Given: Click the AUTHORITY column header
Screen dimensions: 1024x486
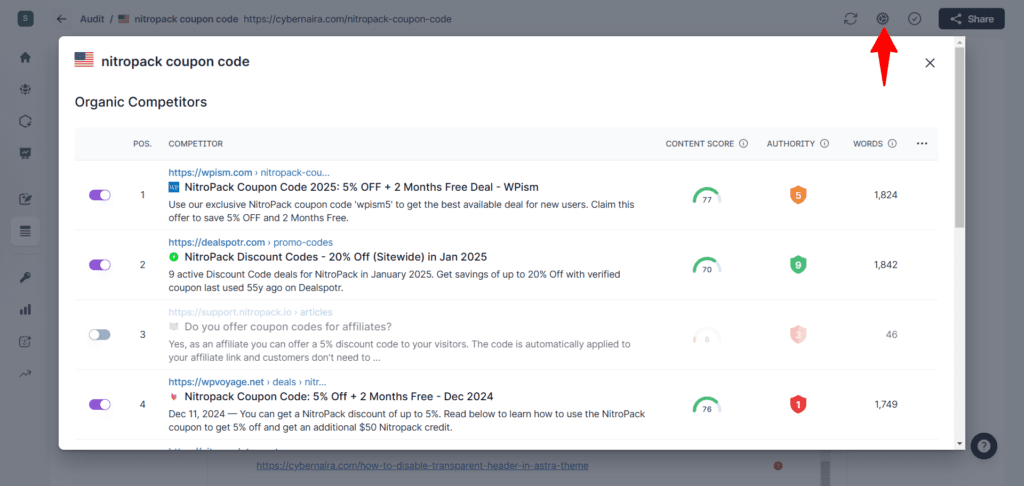Looking at the screenshot, I should pyautogui.click(x=791, y=144).
